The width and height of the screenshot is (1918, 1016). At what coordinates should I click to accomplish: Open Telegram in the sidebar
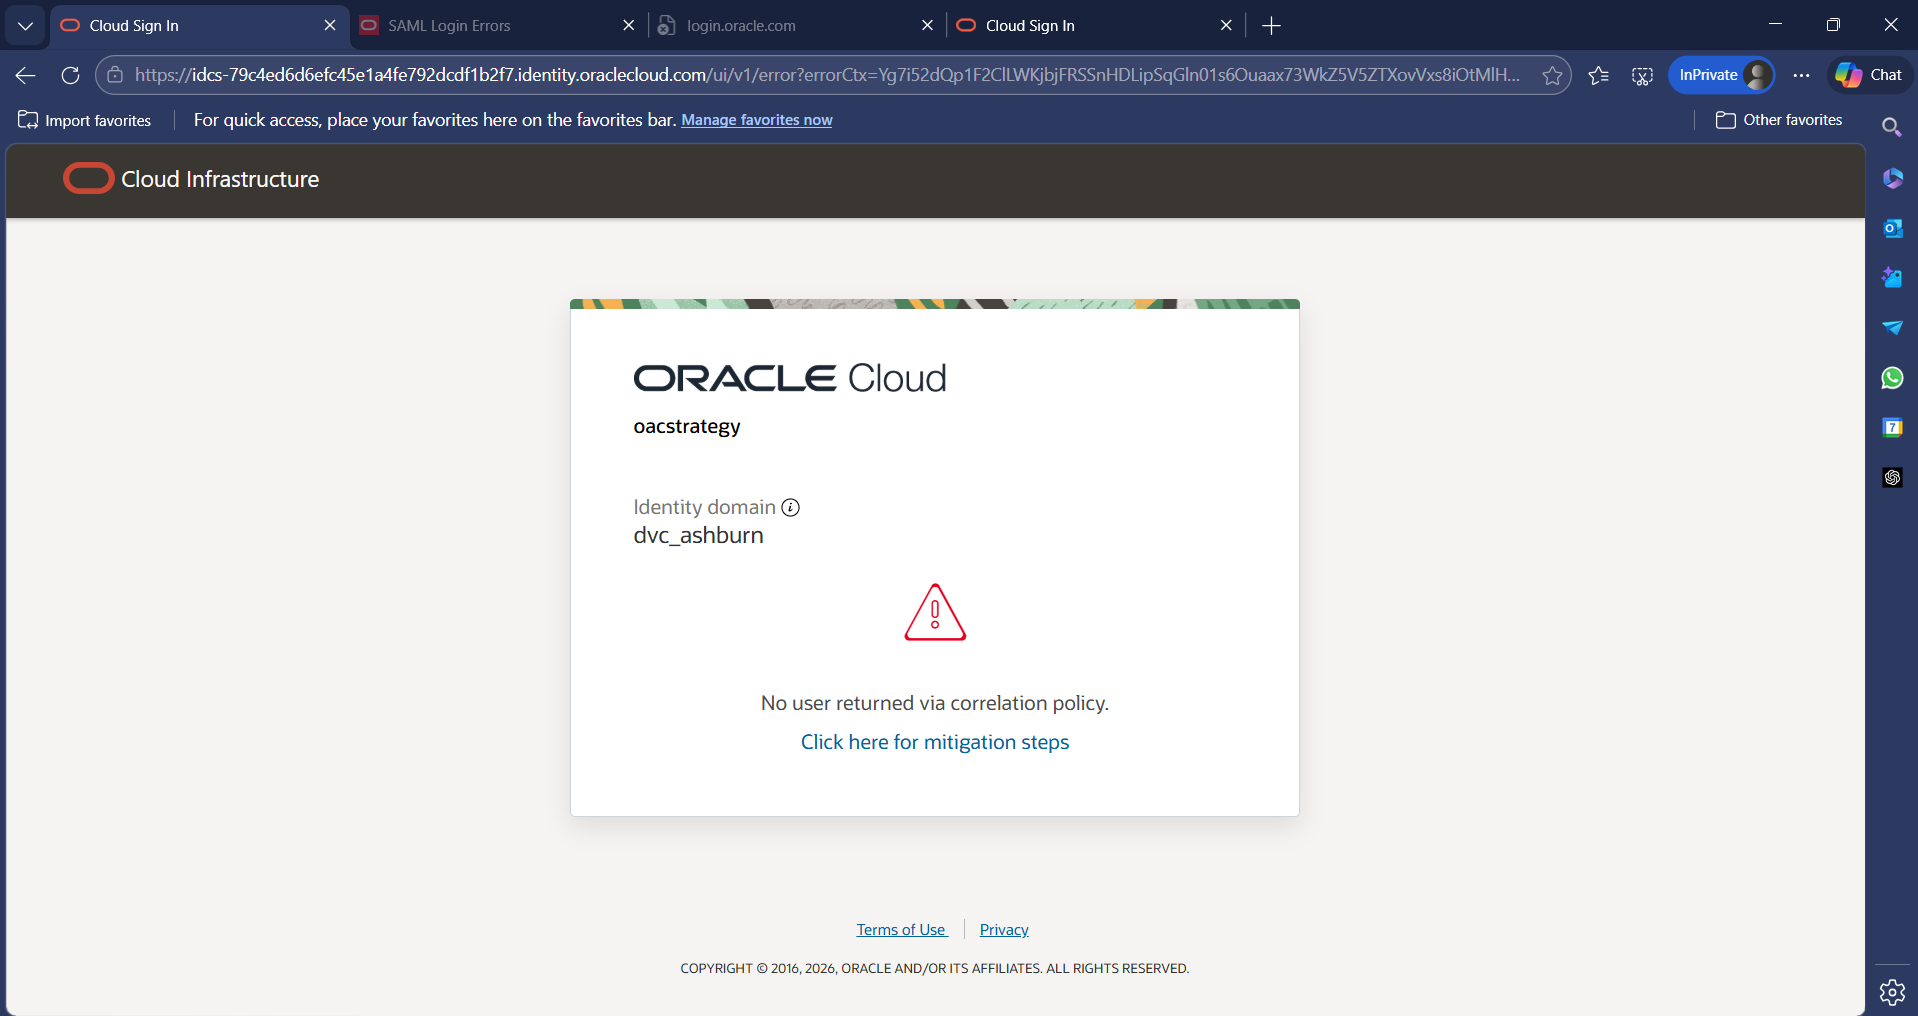[1892, 328]
